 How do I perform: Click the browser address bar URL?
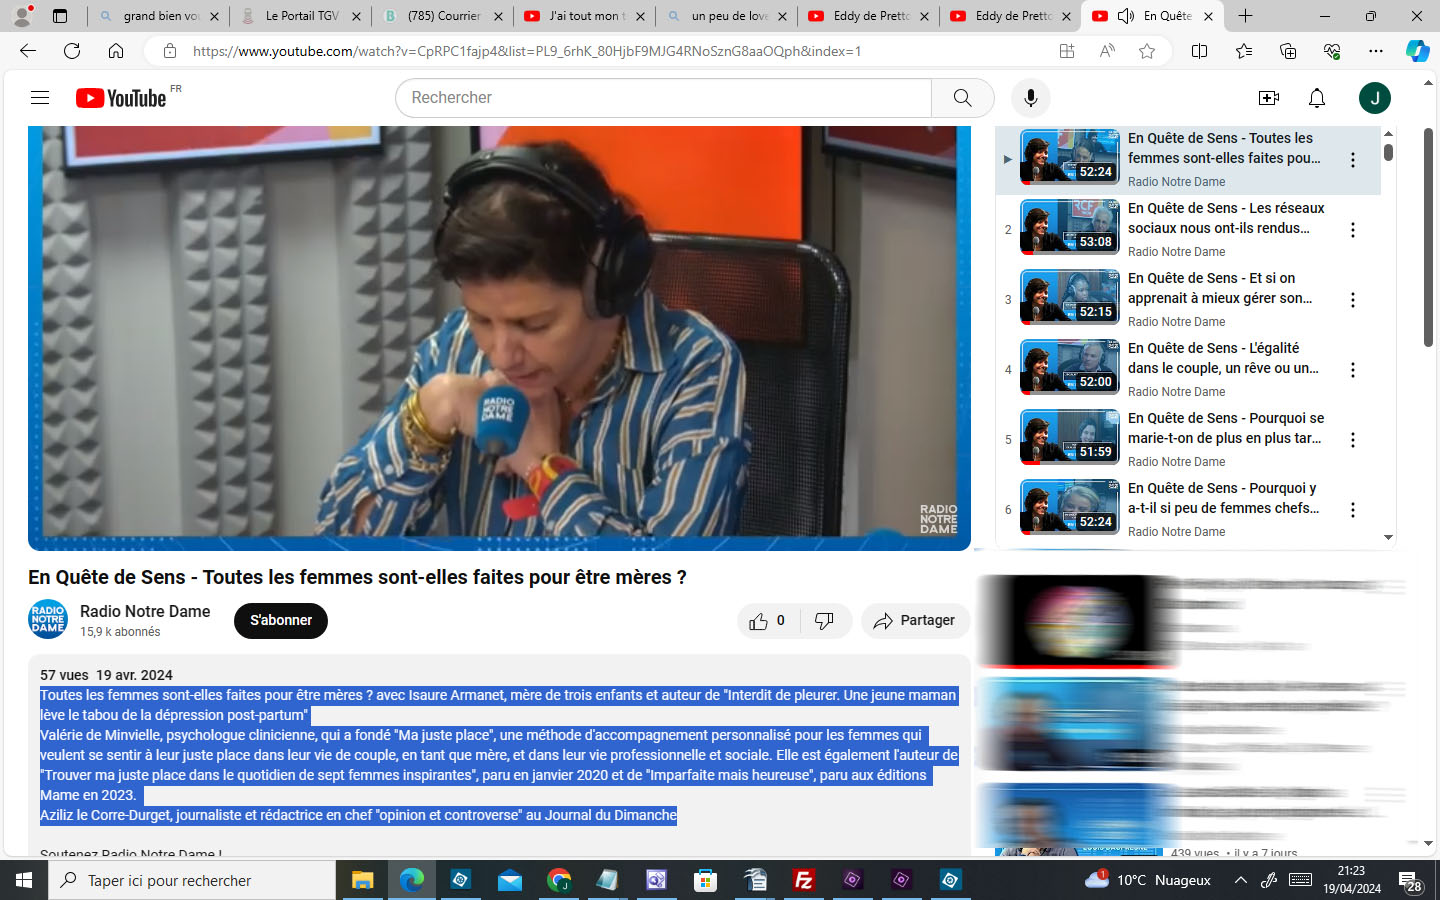click(526, 51)
